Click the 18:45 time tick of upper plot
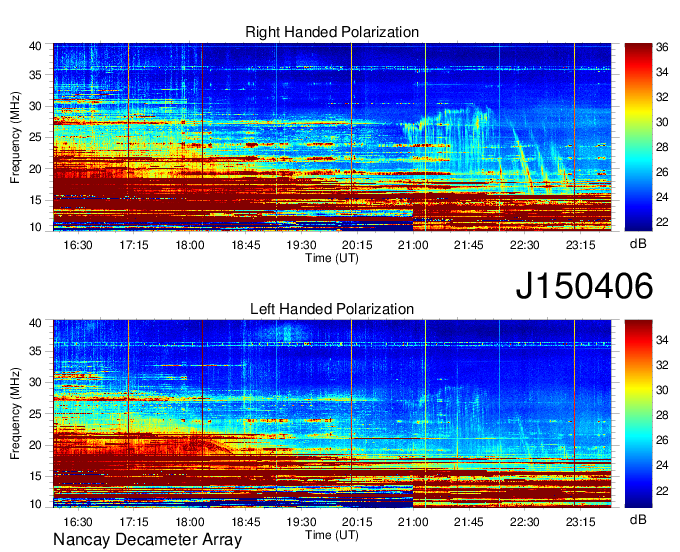The height and width of the screenshot is (552, 680). click(245, 245)
